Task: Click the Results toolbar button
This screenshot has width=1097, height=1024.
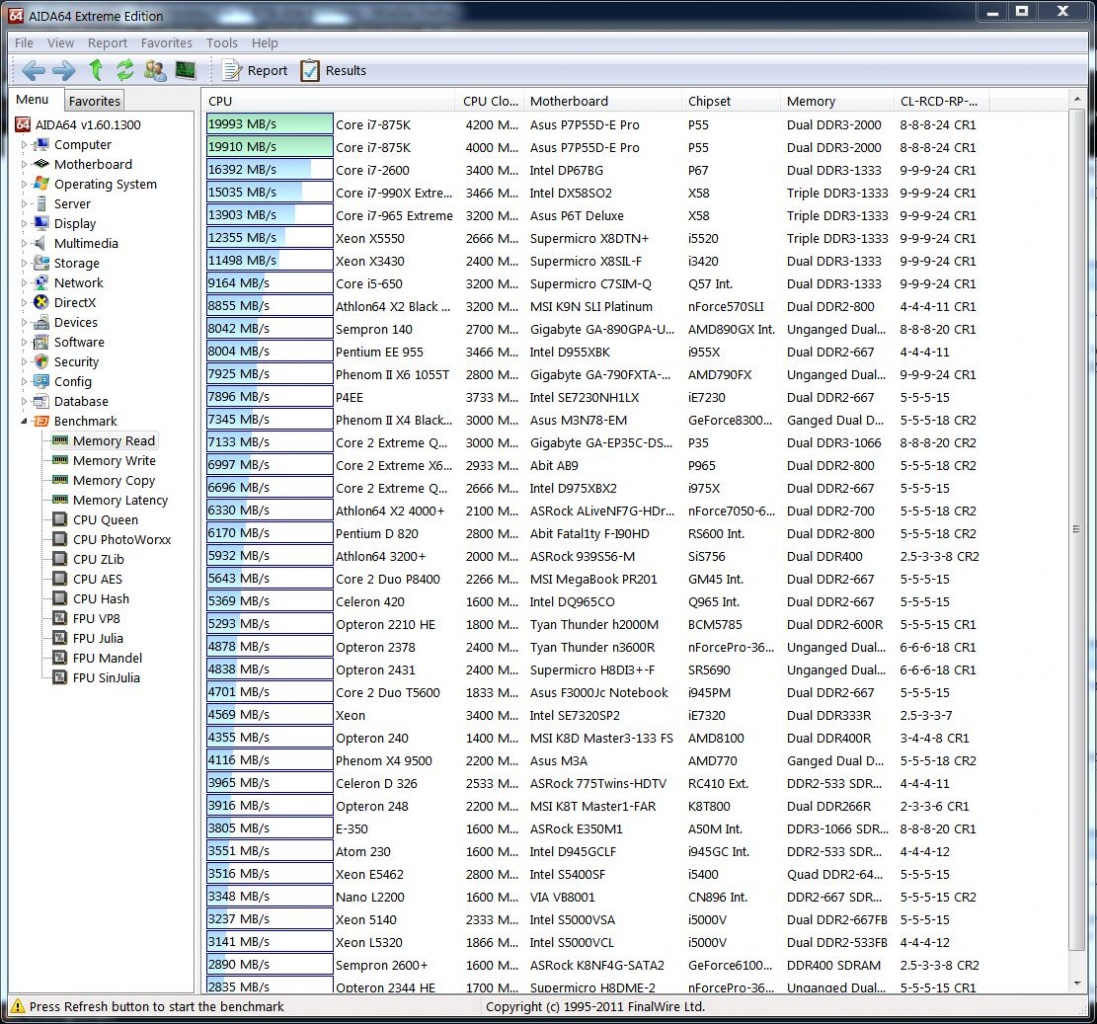Action: [334, 71]
